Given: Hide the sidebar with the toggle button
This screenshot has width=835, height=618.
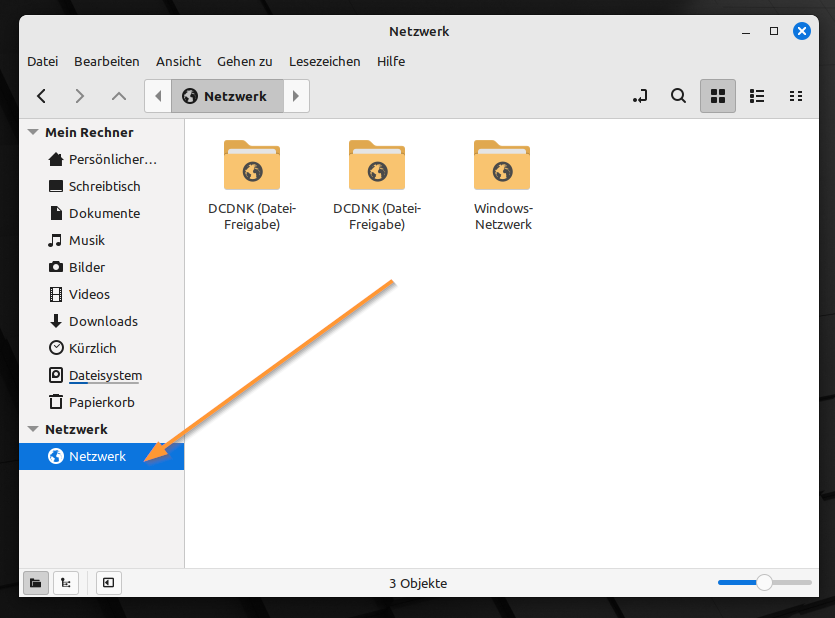Looking at the screenshot, I should point(109,583).
